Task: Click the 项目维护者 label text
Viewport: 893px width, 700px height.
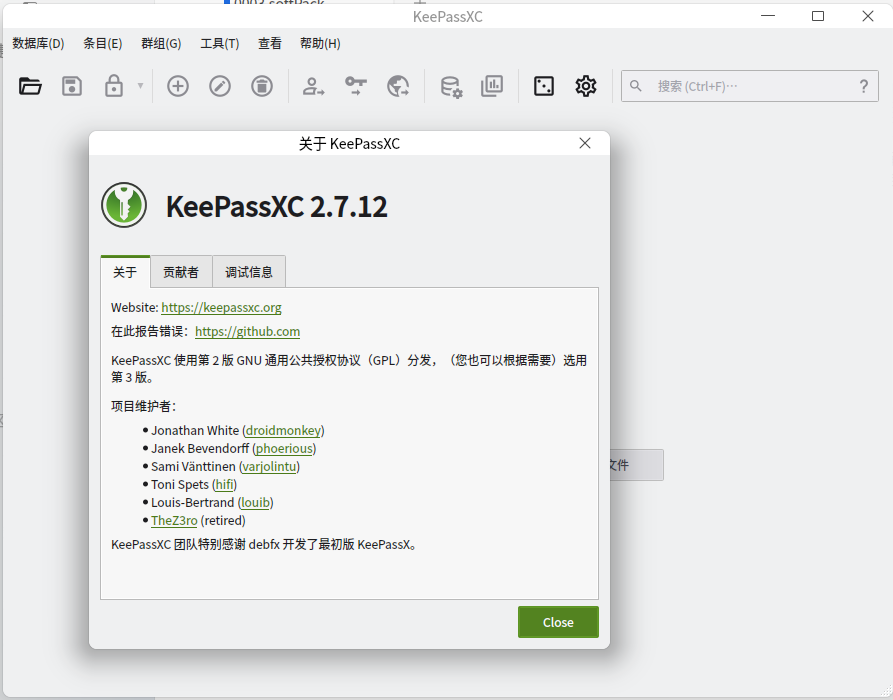Action: tap(144, 406)
